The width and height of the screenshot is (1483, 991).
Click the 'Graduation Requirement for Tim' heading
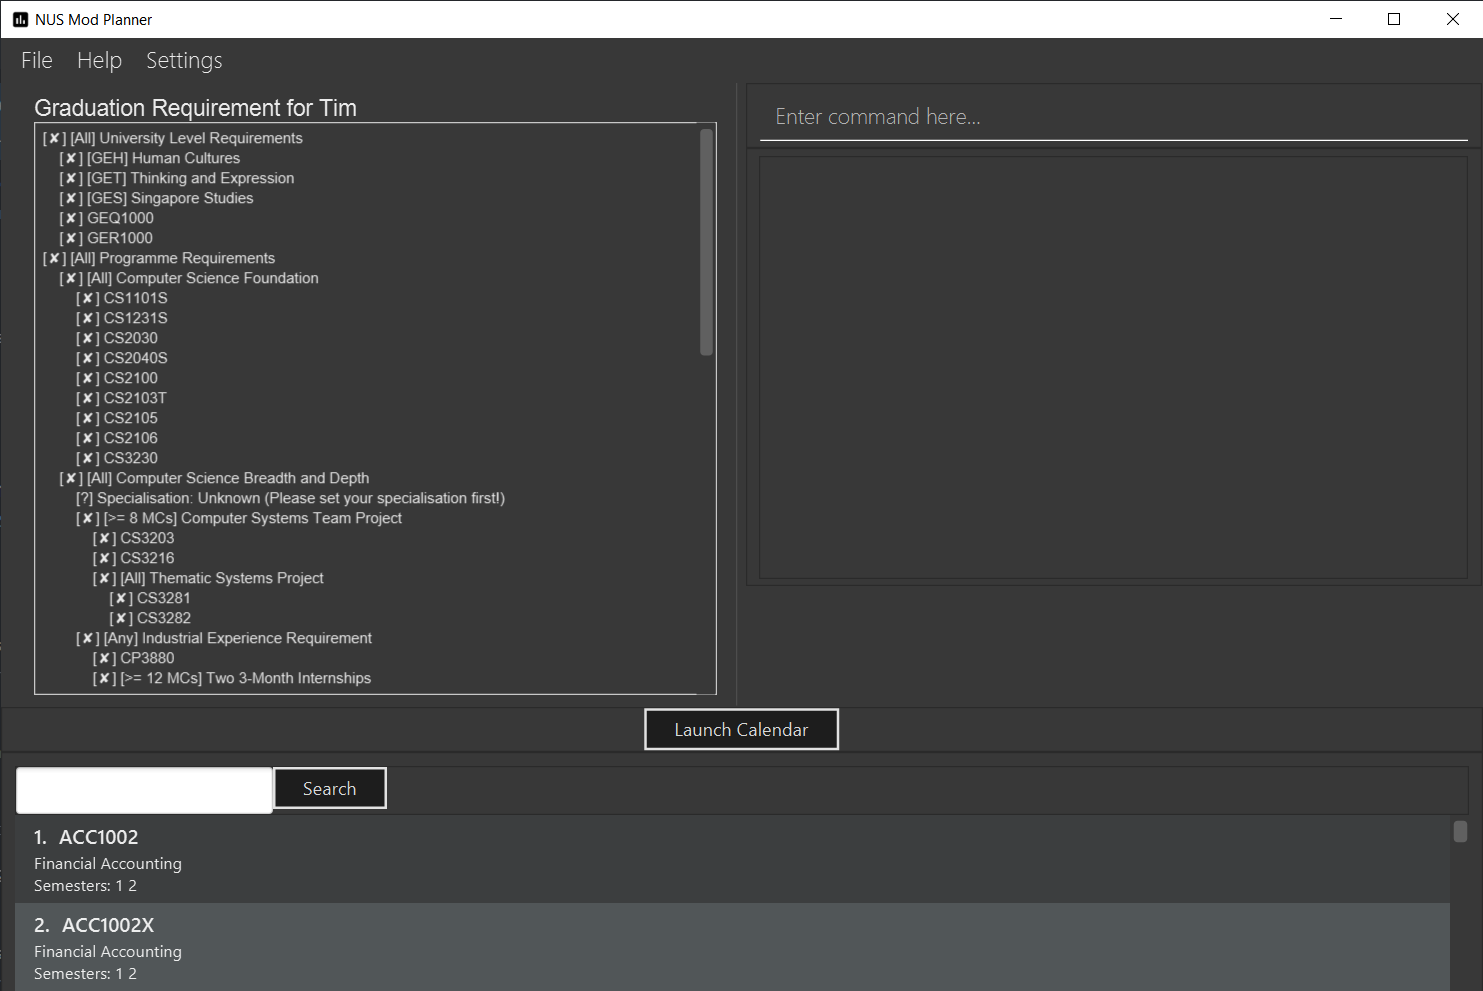[x=196, y=108]
